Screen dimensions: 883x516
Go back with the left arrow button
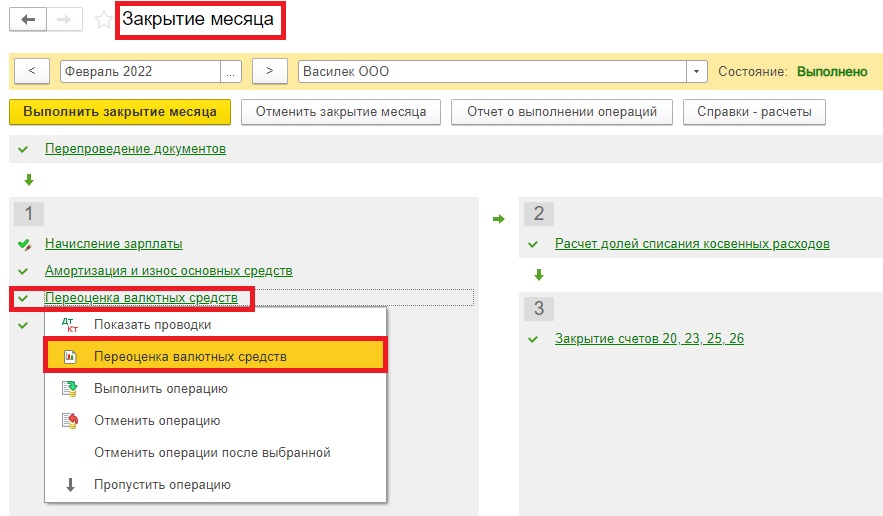(x=28, y=20)
